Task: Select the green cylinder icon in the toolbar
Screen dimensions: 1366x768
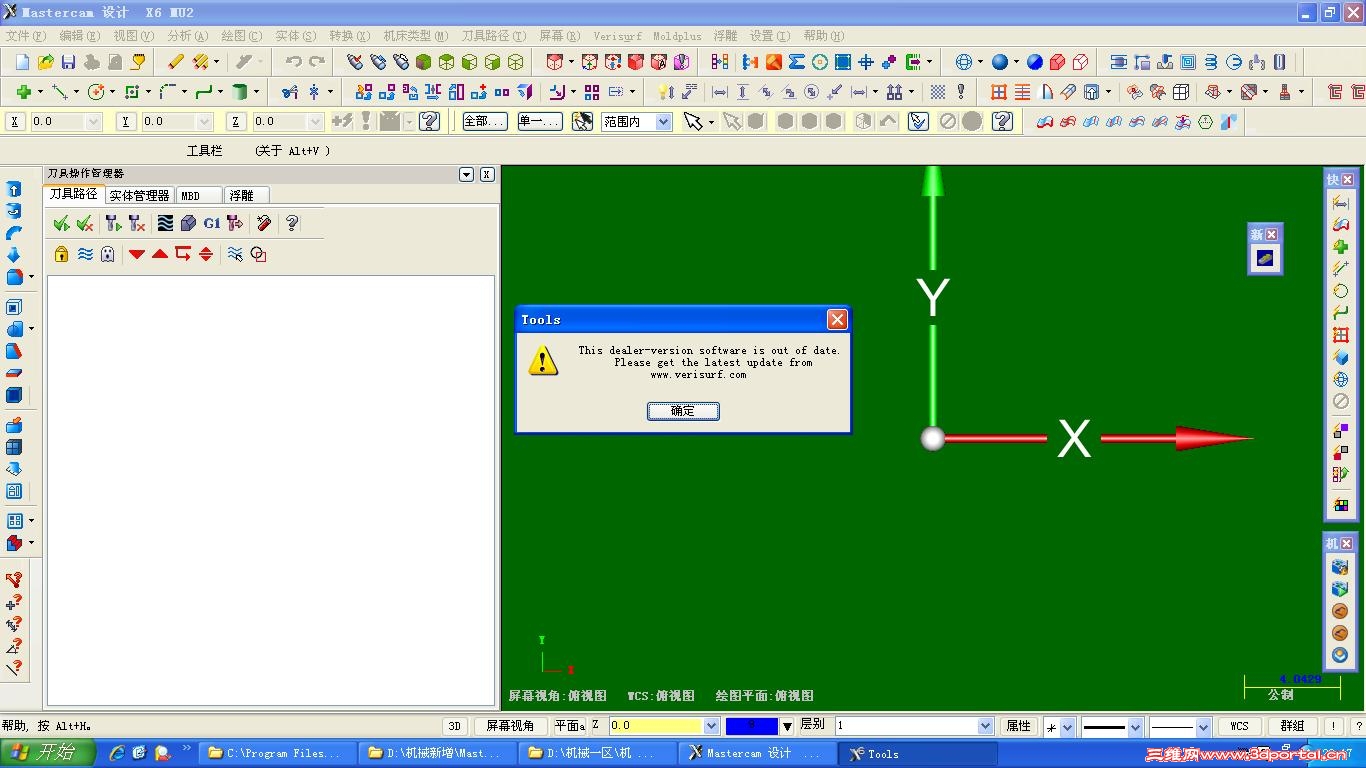Action: coord(239,92)
